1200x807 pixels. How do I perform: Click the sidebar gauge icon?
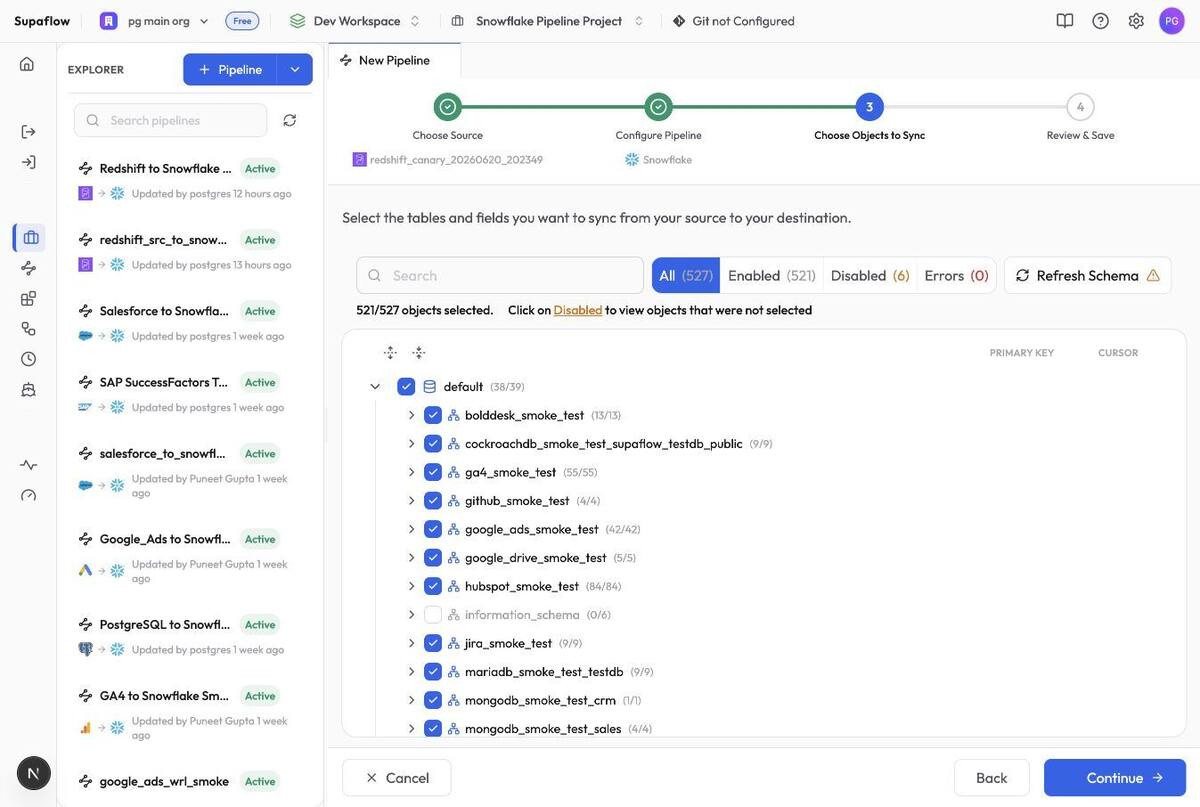[x=28, y=495]
